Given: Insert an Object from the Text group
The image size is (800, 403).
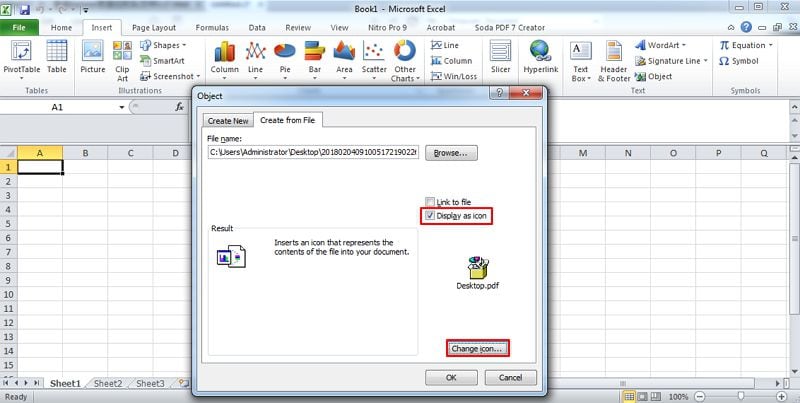Looking at the screenshot, I should point(654,77).
